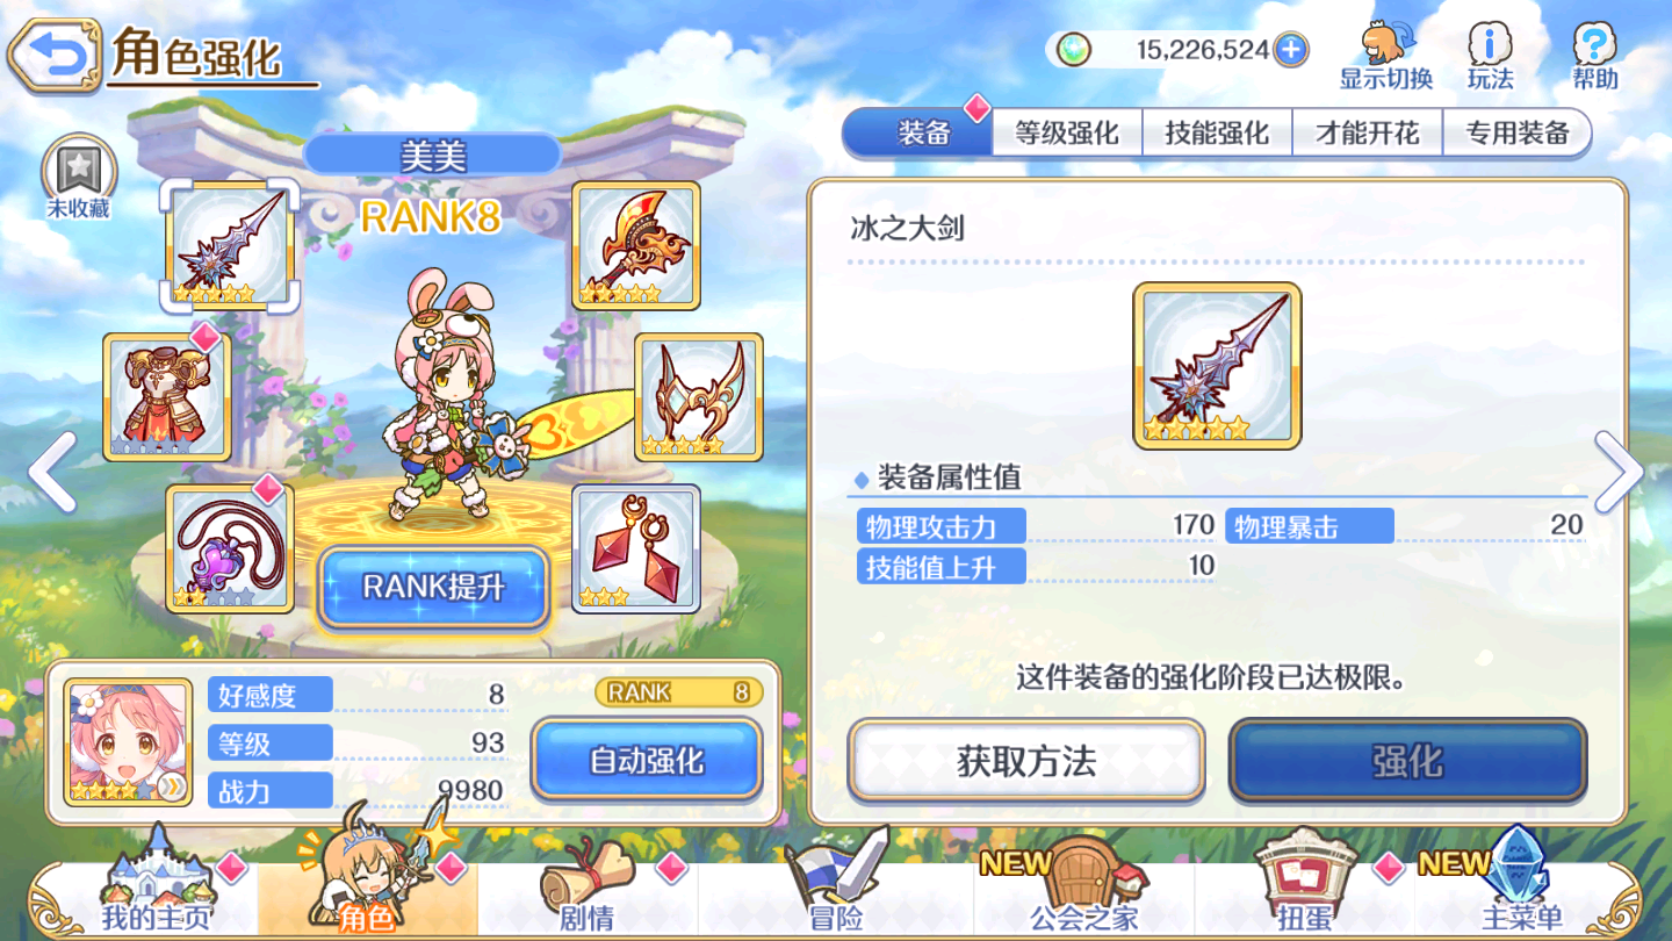Switch to the 等级强化 tab
The width and height of the screenshot is (1672, 941).
click(x=1067, y=133)
